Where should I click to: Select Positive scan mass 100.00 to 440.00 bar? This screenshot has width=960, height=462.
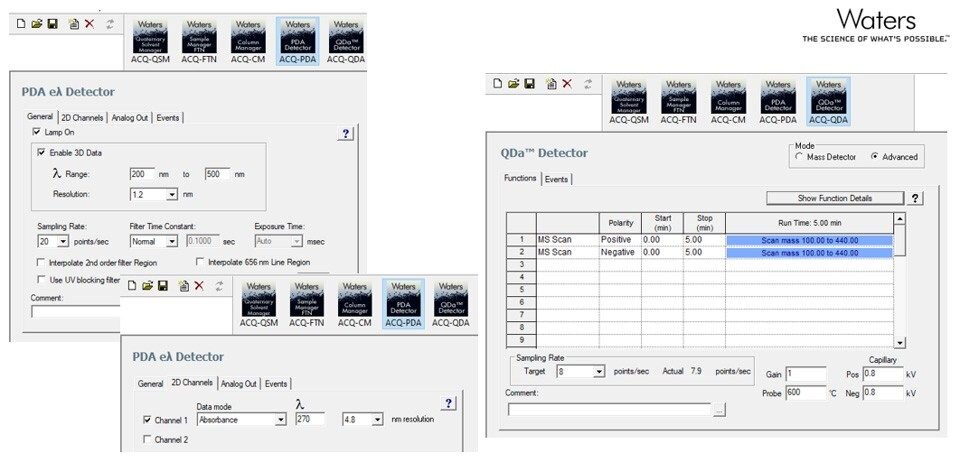click(809, 240)
